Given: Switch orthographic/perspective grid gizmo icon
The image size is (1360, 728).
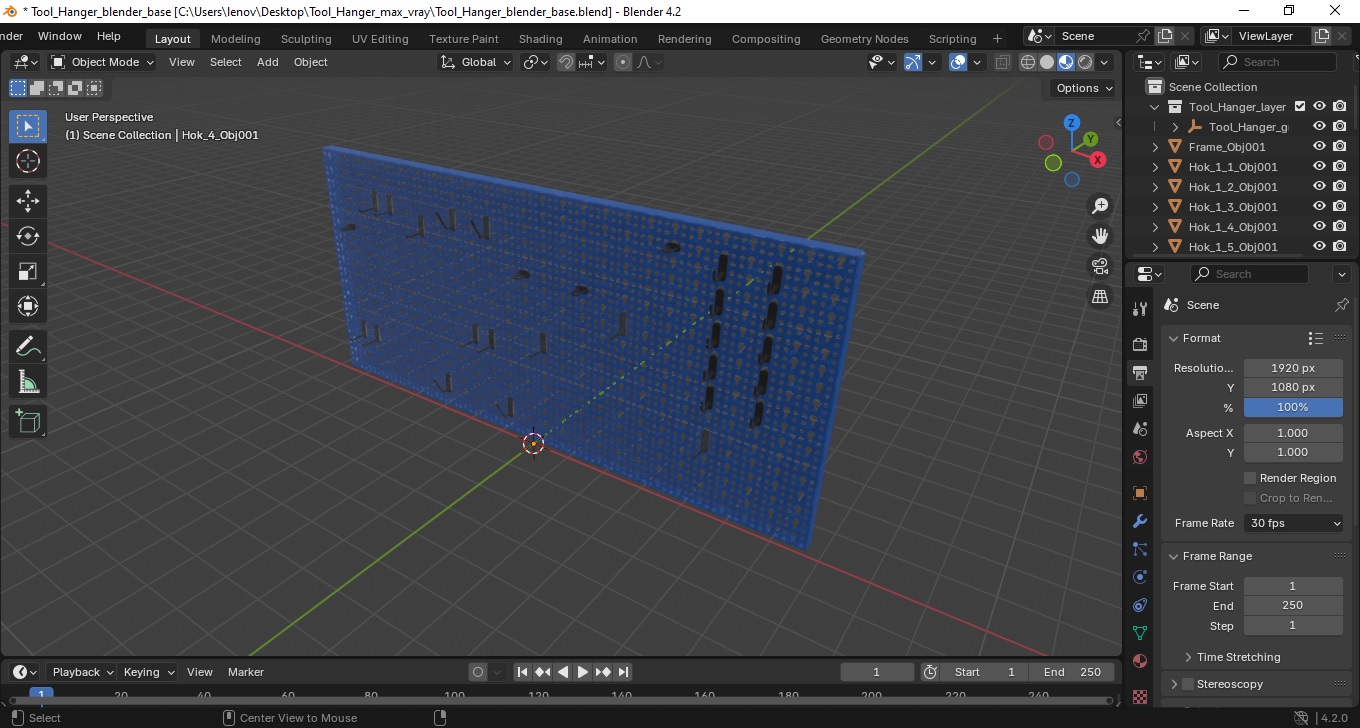Looking at the screenshot, I should click(x=1100, y=297).
